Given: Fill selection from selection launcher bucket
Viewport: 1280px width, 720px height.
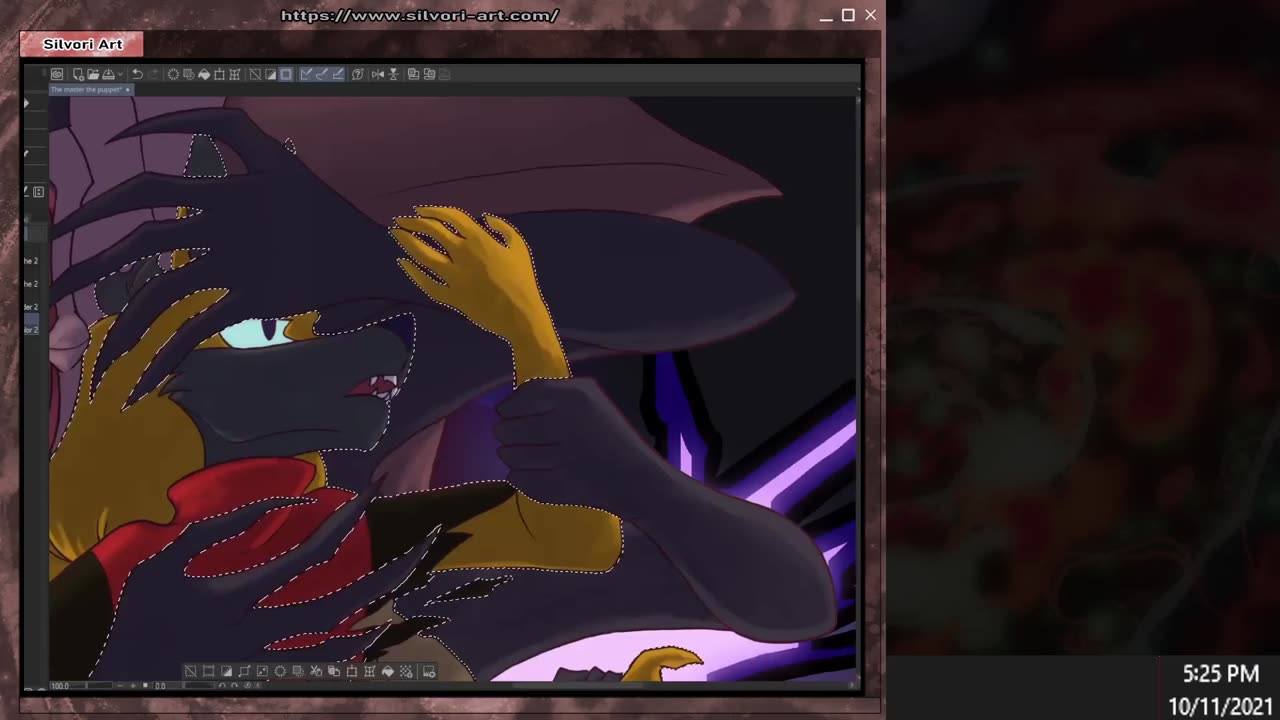Looking at the screenshot, I should [x=388, y=672].
